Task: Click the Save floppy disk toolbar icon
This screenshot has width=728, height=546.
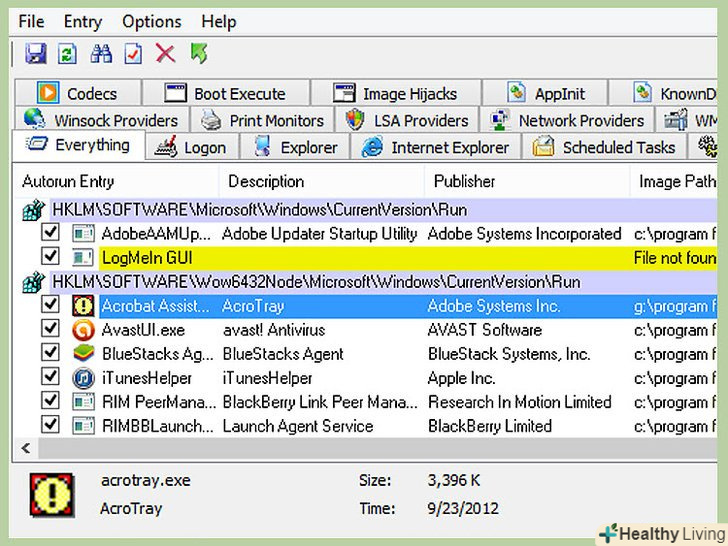Action: 36,53
